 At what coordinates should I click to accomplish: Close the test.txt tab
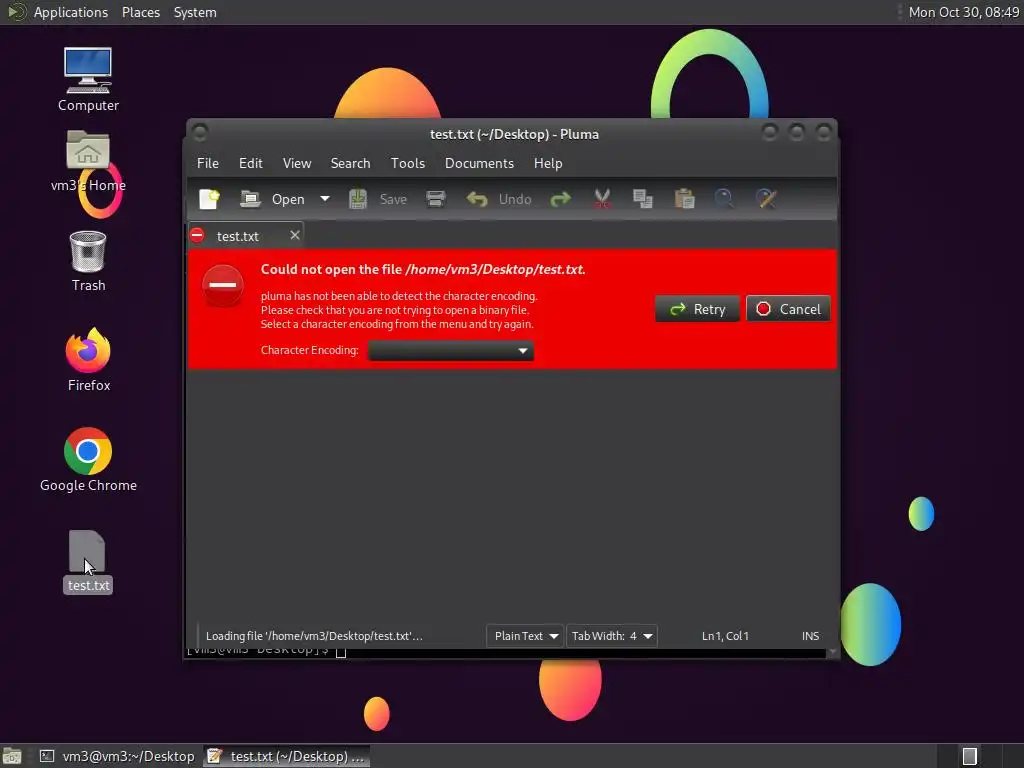click(295, 235)
